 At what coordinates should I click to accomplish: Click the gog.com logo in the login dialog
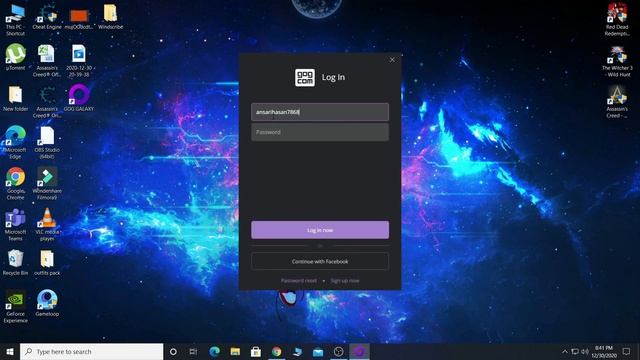[305, 78]
